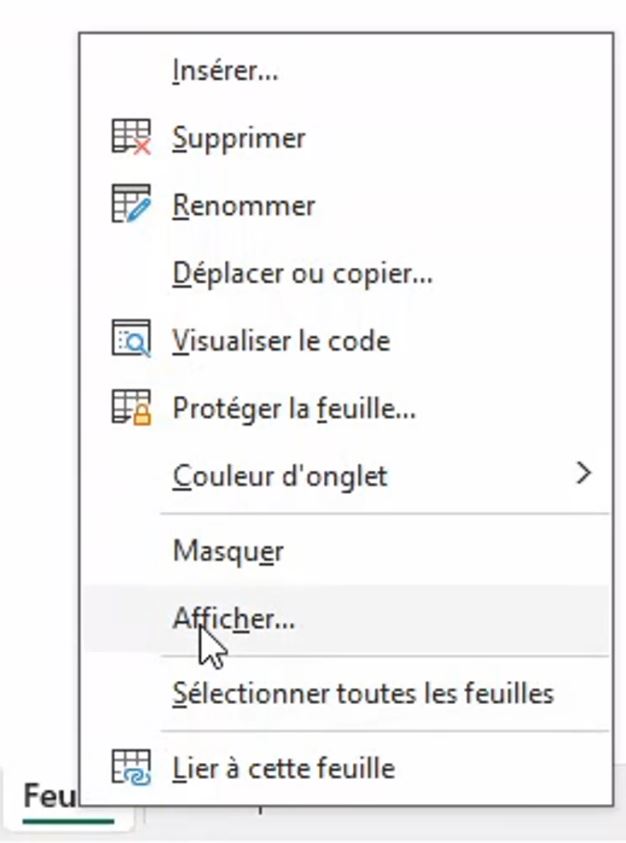
Task: Click the Lier à cette feuille text
Action: tap(284, 768)
